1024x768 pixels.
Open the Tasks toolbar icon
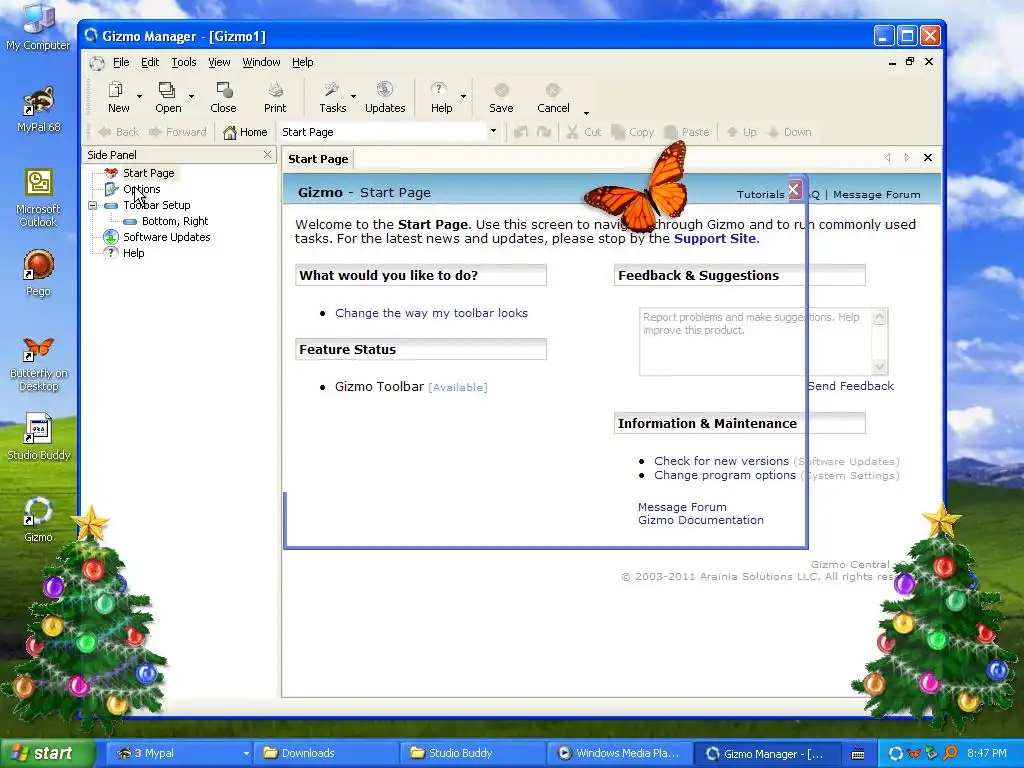click(332, 97)
